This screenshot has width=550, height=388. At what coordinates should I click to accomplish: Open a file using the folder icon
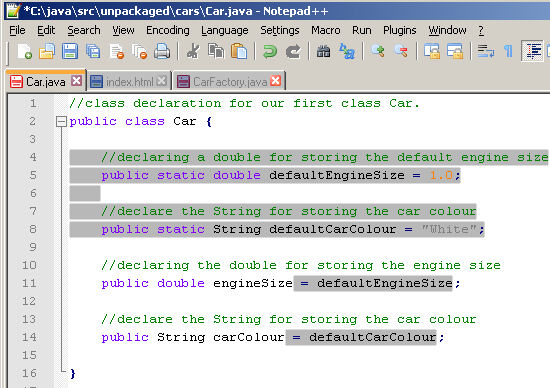click(x=47, y=52)
